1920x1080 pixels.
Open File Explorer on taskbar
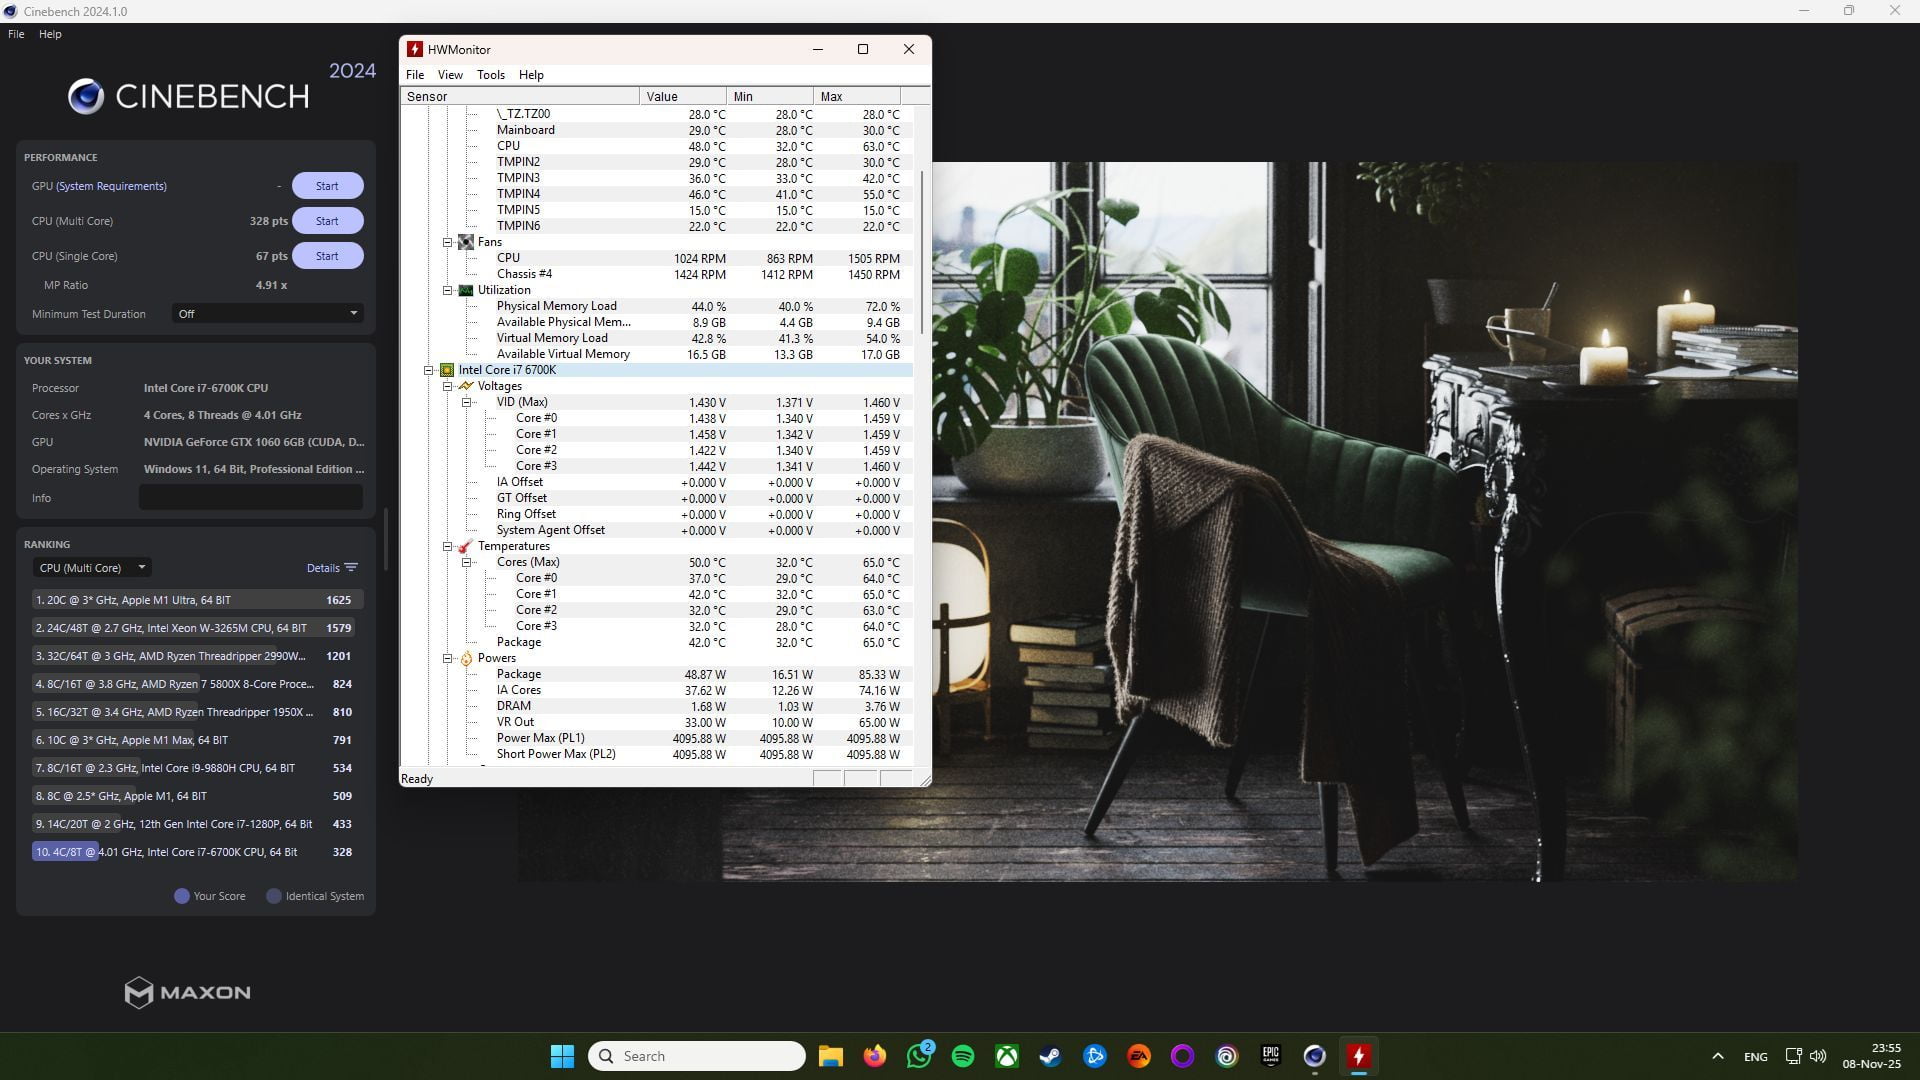click(x=831, y=1056)
